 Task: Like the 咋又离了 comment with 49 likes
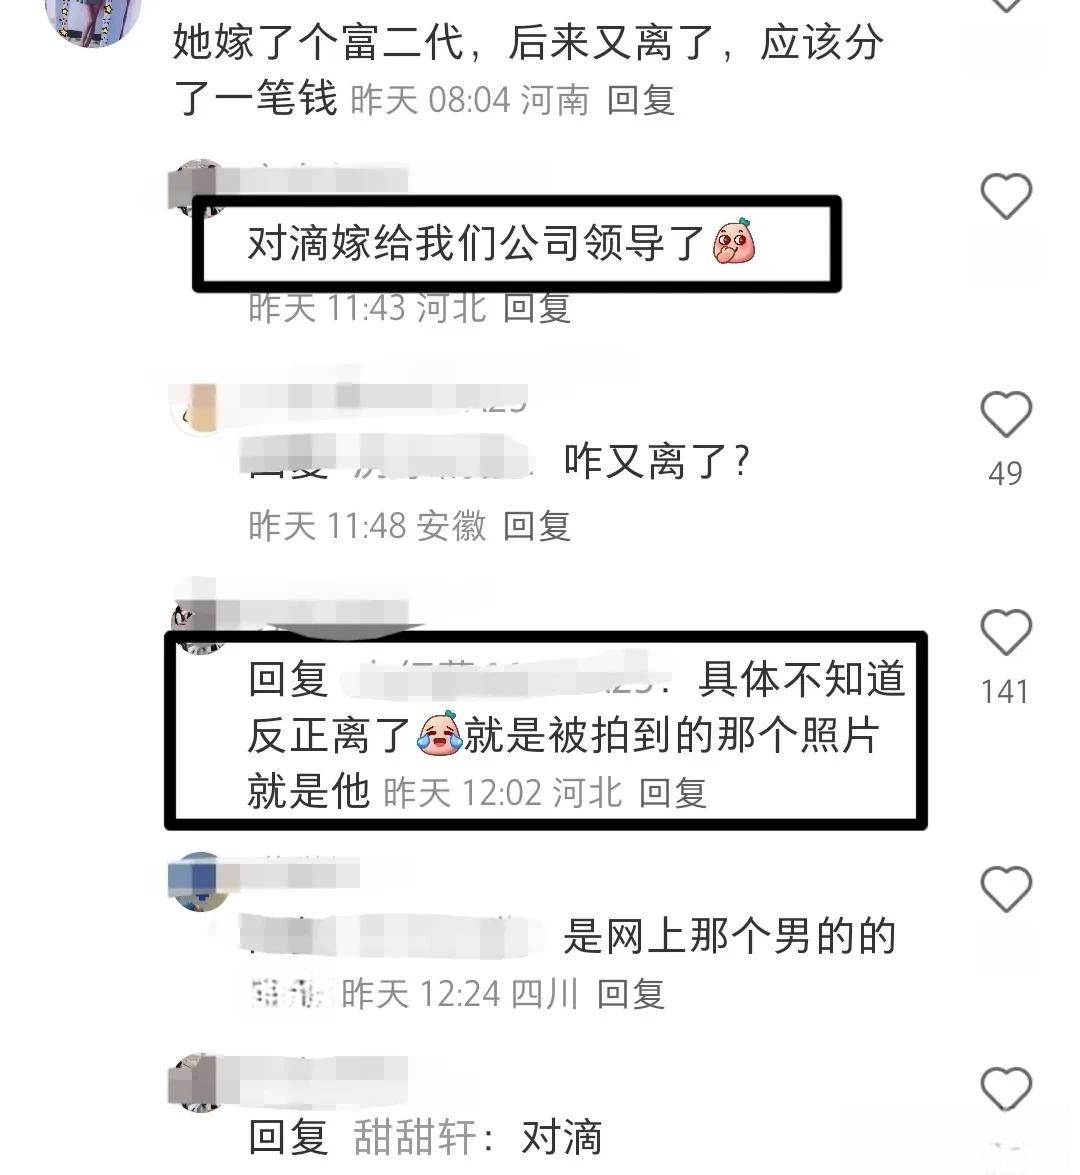pos(1006,414)
